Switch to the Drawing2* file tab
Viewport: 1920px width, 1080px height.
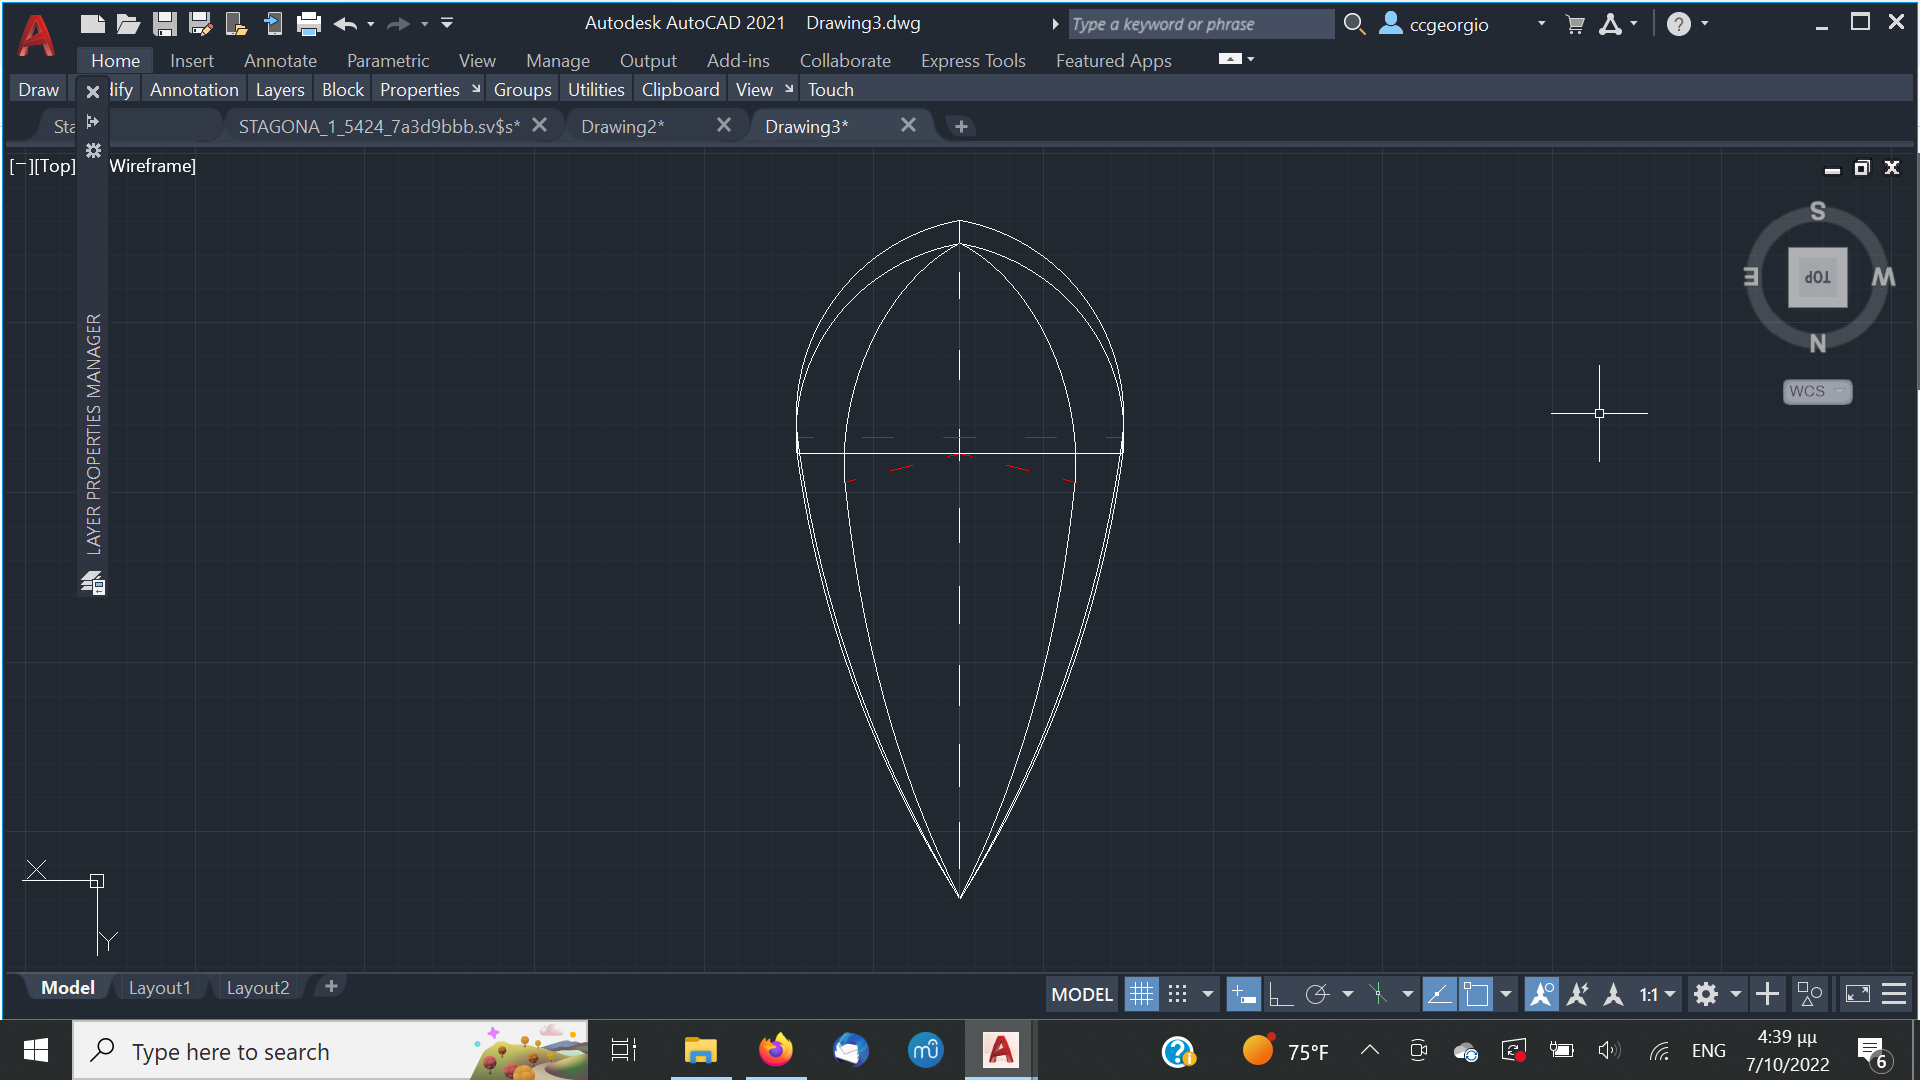coord(623,126)
